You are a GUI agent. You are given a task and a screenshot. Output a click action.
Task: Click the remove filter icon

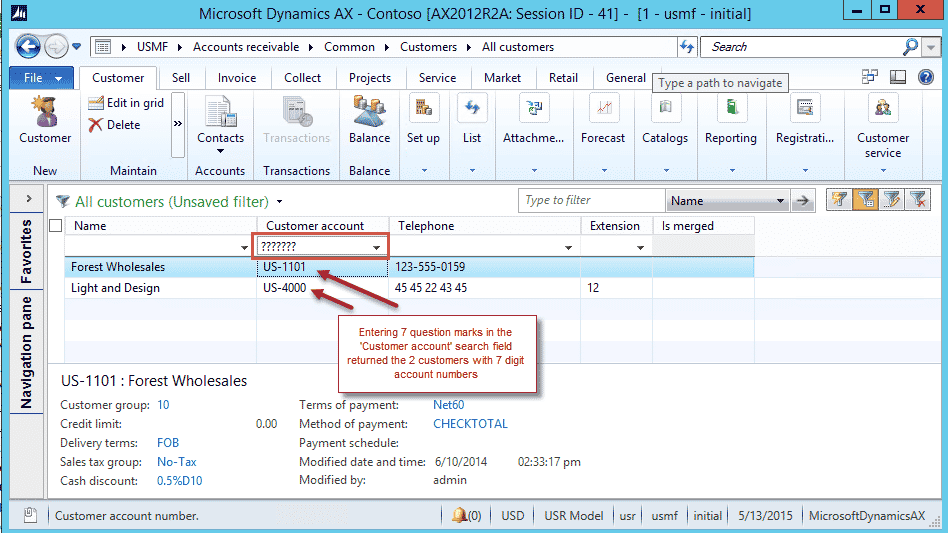tap(918, 200)
